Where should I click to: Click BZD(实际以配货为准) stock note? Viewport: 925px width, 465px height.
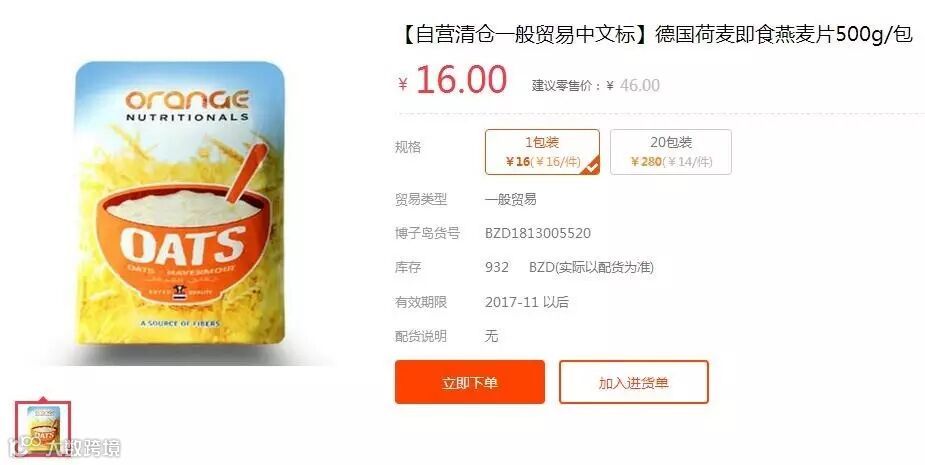(x=591, y=267)
